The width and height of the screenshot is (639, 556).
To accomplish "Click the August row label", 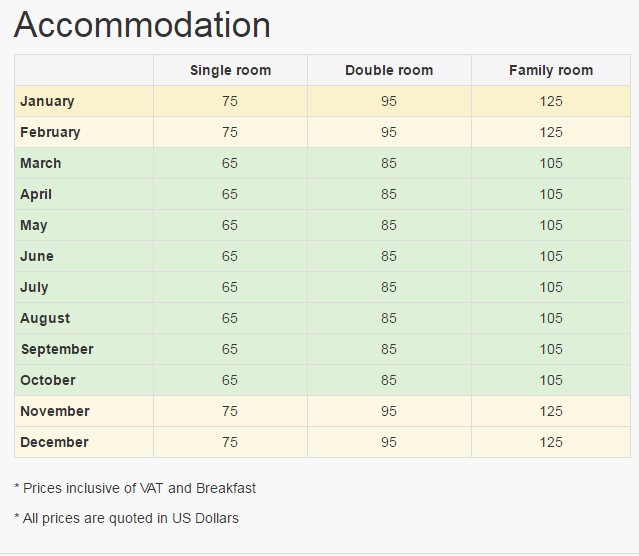I will [45, 318].
